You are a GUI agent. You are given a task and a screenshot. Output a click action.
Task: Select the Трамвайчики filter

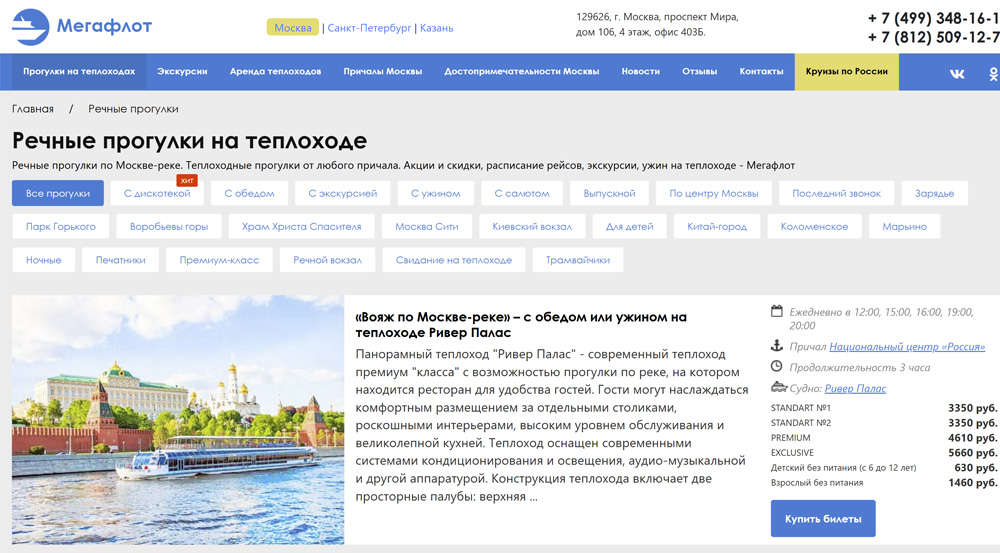578,260
